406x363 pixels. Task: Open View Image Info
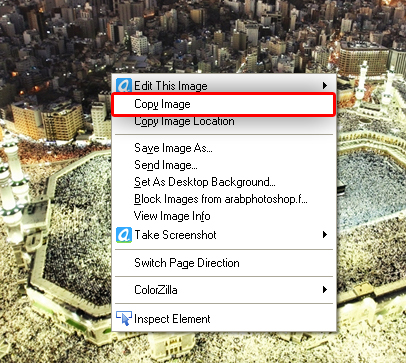(x=223, y=216)
